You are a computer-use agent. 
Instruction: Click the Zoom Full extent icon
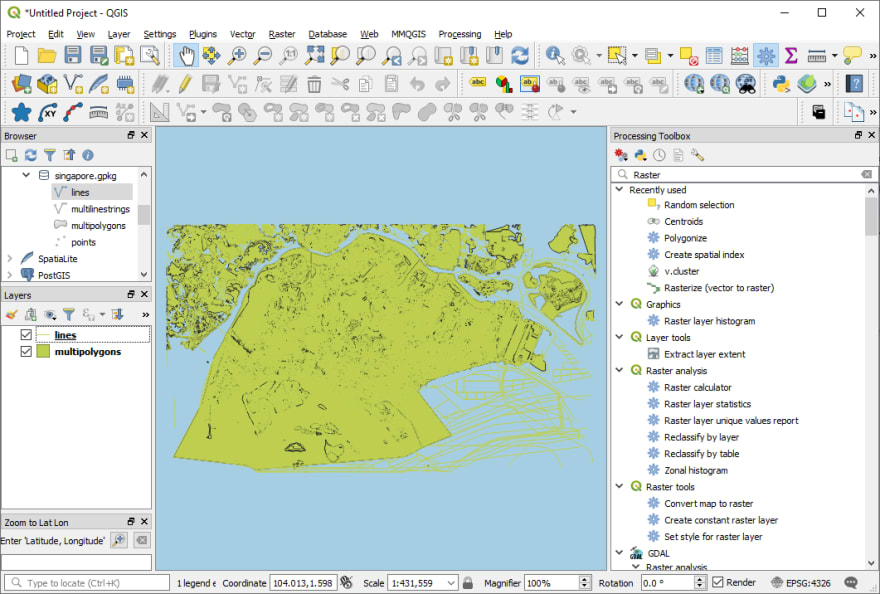314,56
